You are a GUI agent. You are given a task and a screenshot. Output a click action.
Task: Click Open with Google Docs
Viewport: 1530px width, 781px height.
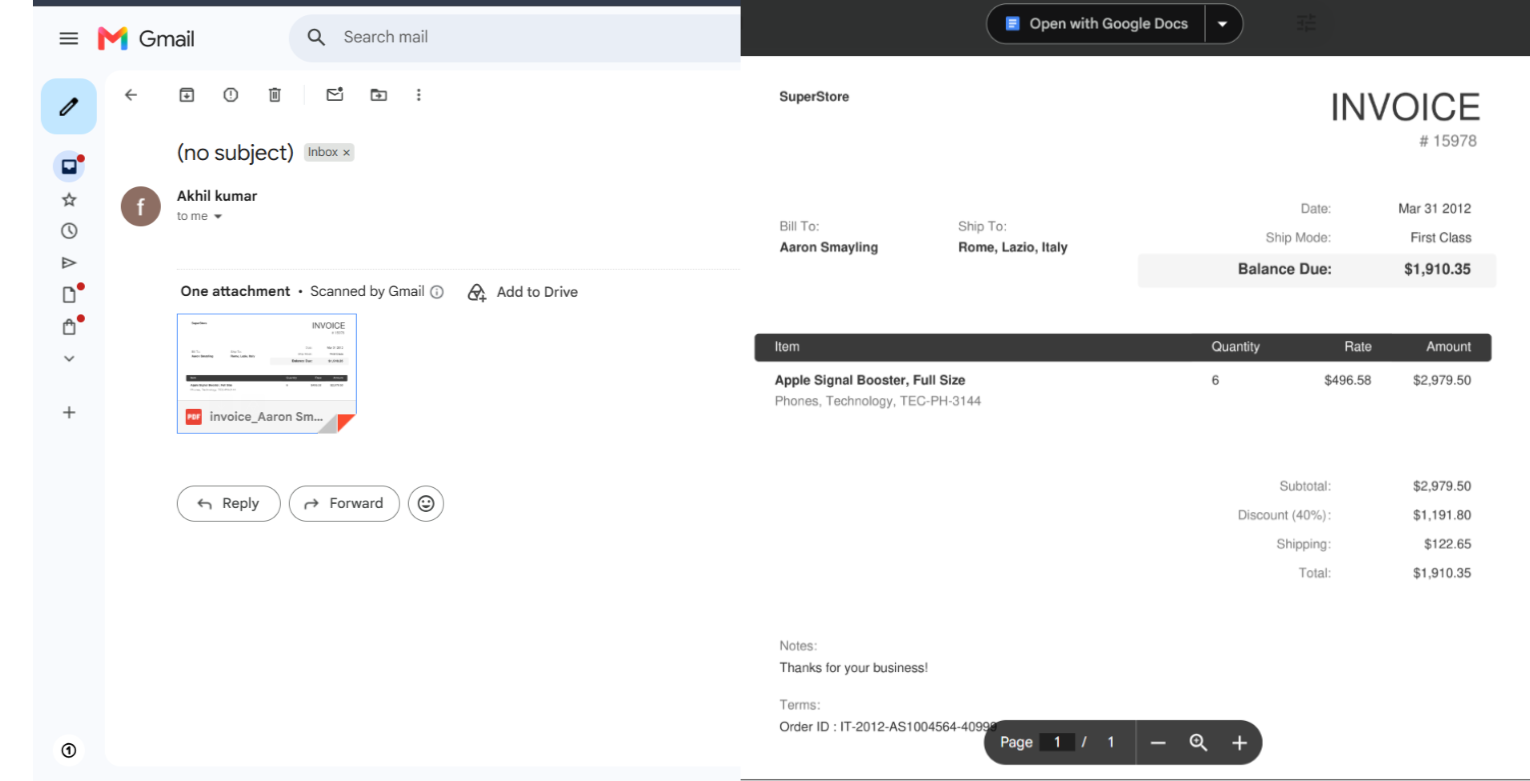tap(1097, 23)
